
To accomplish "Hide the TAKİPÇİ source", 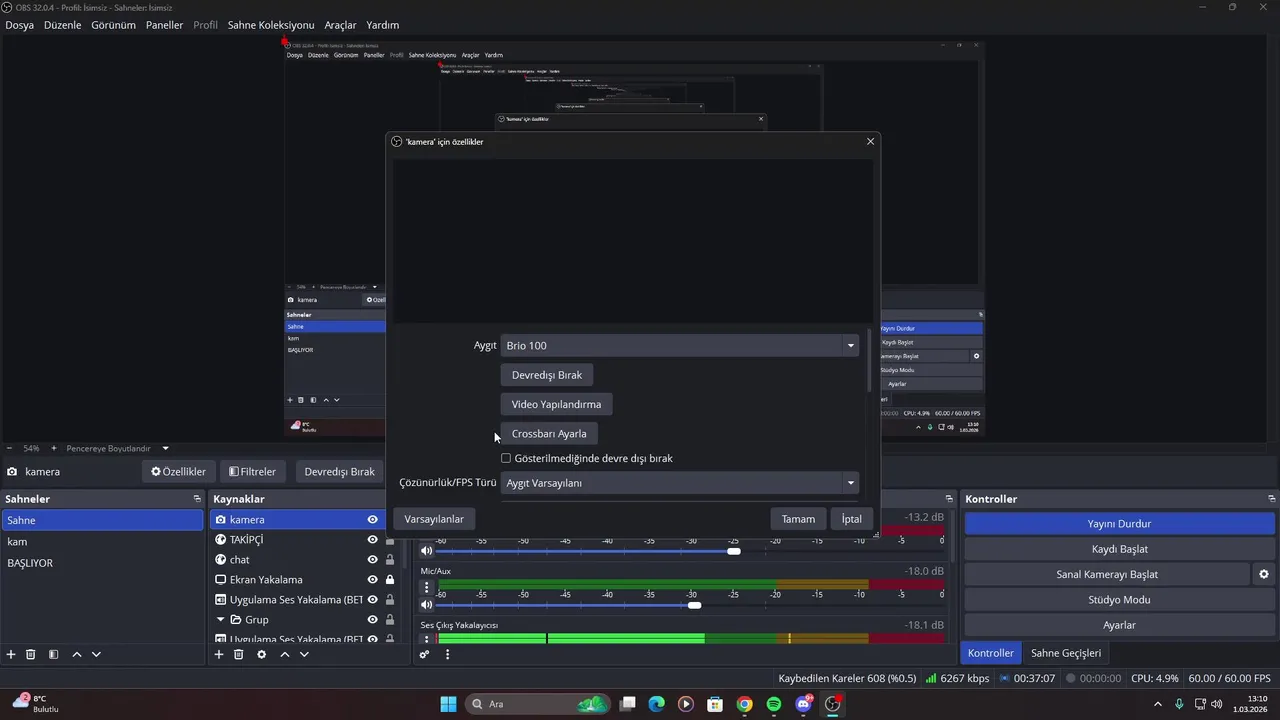I will click(x=372, y=539).
